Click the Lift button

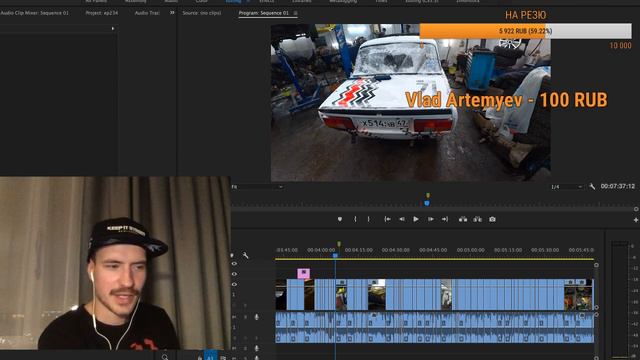tap(462, 219)
